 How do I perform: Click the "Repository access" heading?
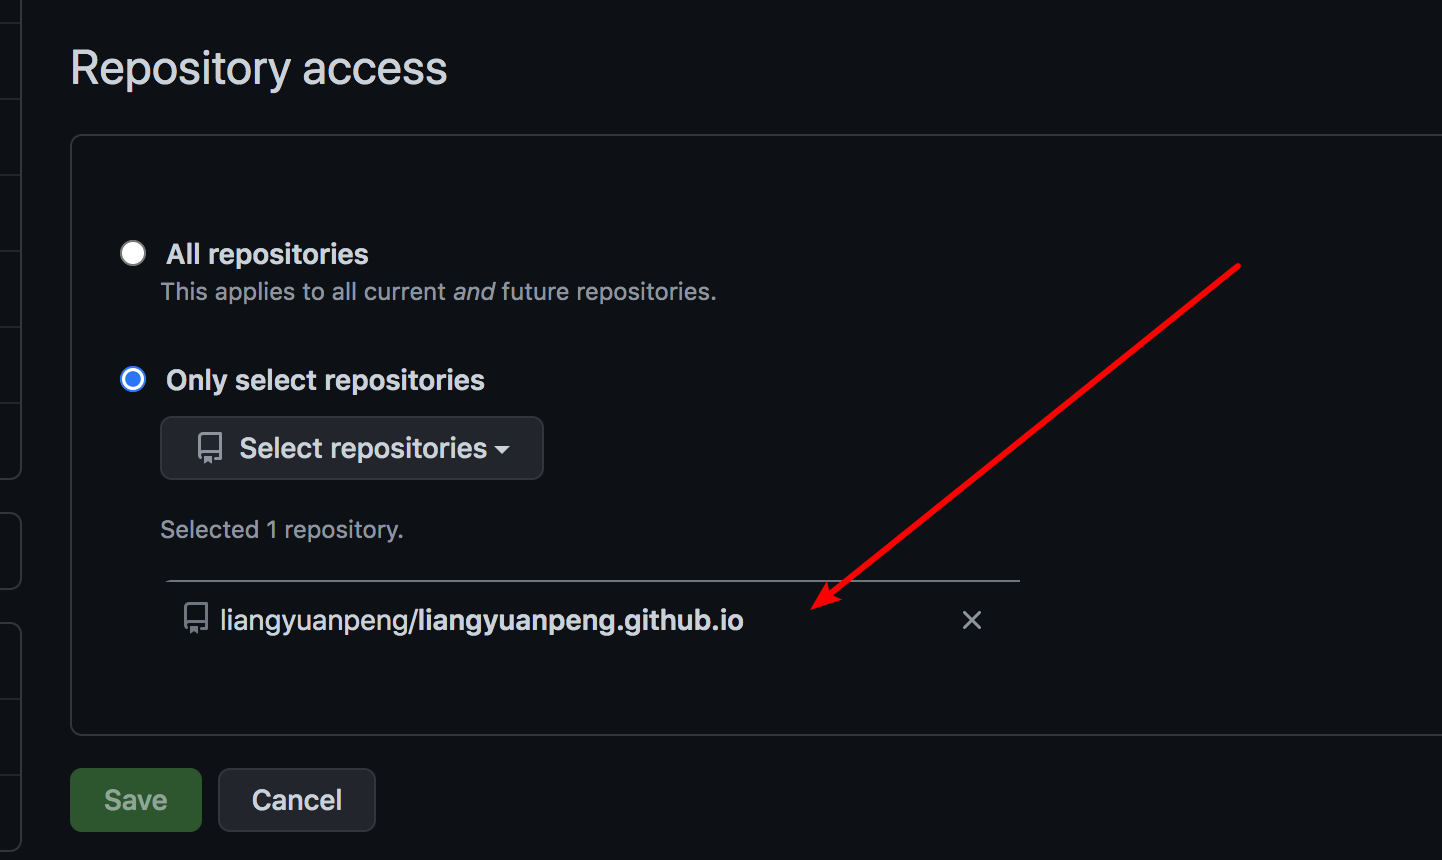(259, 68)
